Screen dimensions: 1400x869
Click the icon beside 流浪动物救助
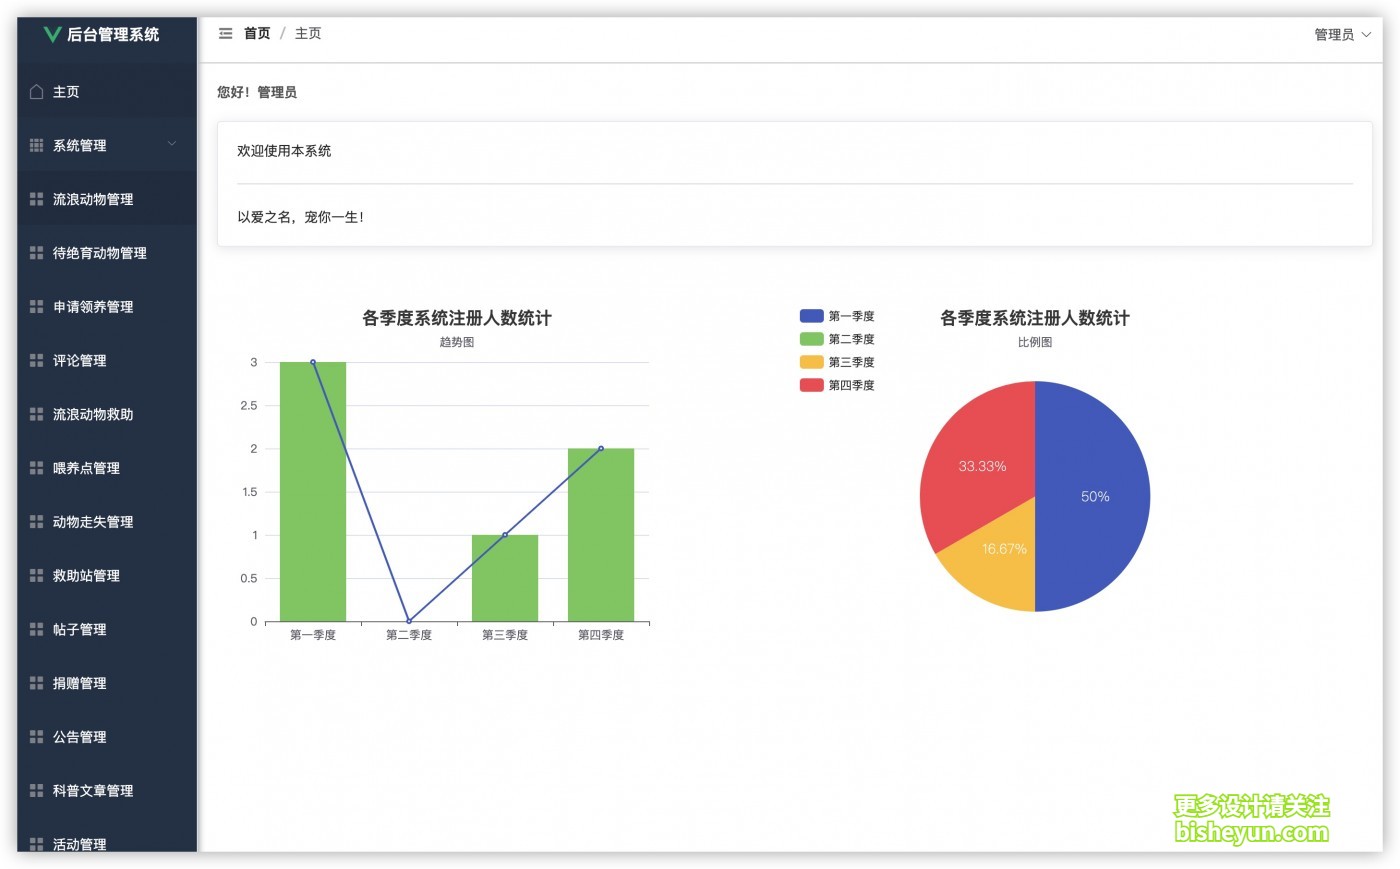point(37,414)
